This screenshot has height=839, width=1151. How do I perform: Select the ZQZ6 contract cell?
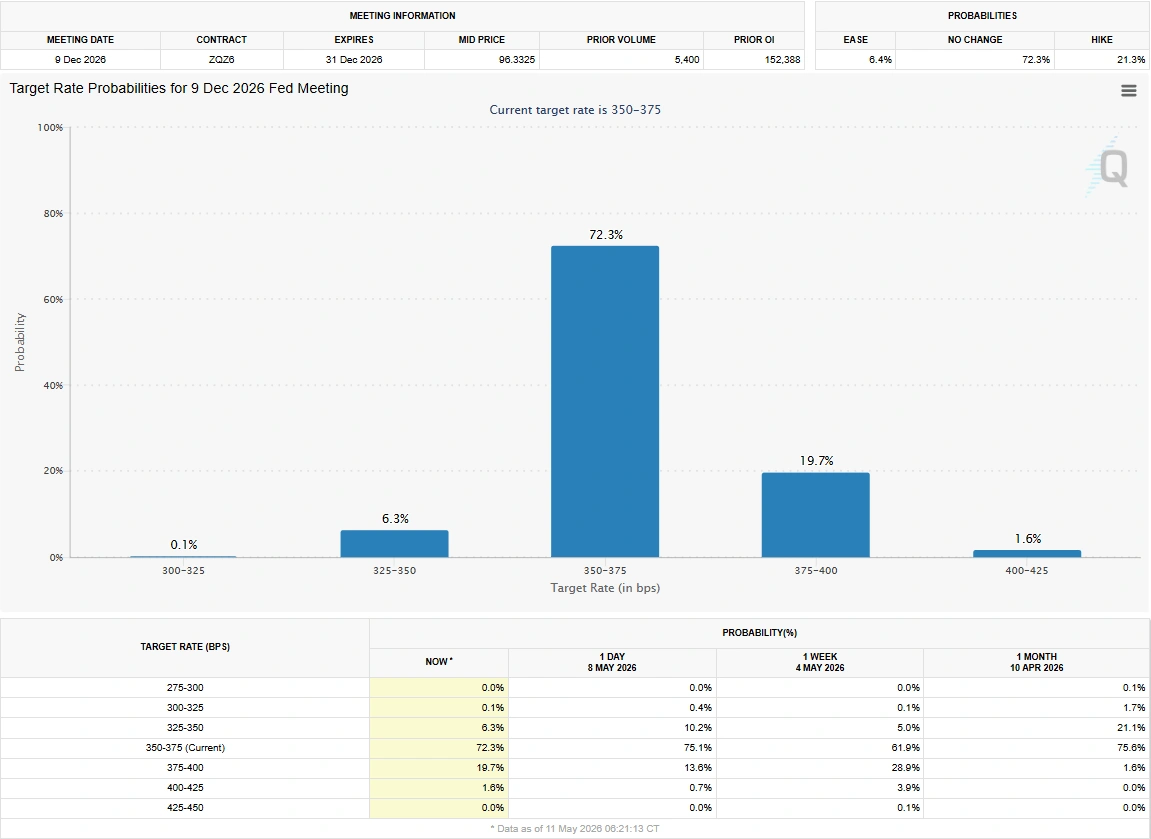[222, 59]
